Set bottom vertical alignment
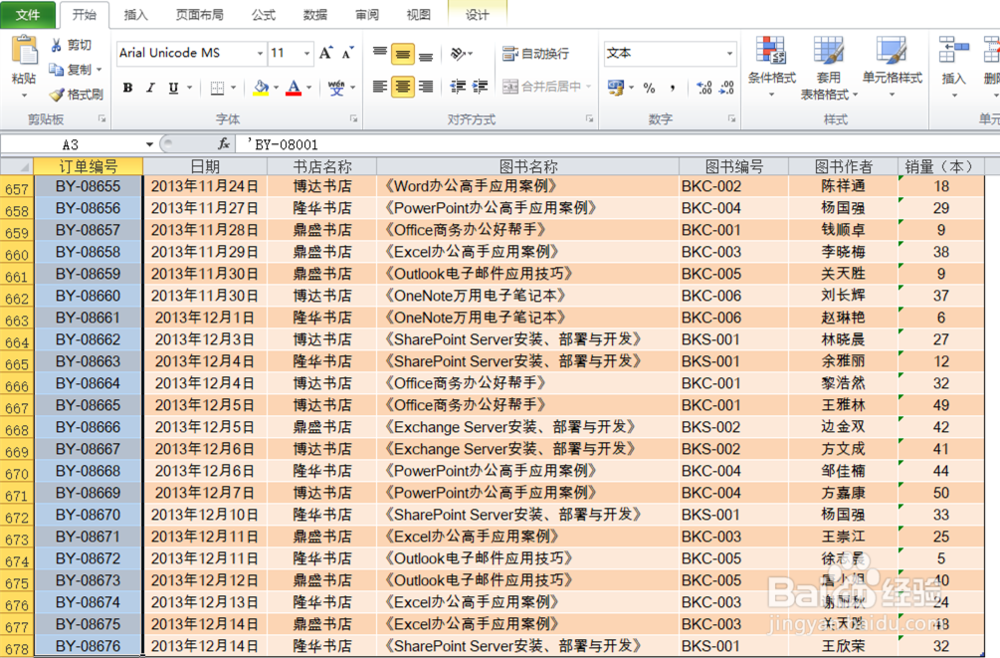1000x658 pixels. point(426,54)
